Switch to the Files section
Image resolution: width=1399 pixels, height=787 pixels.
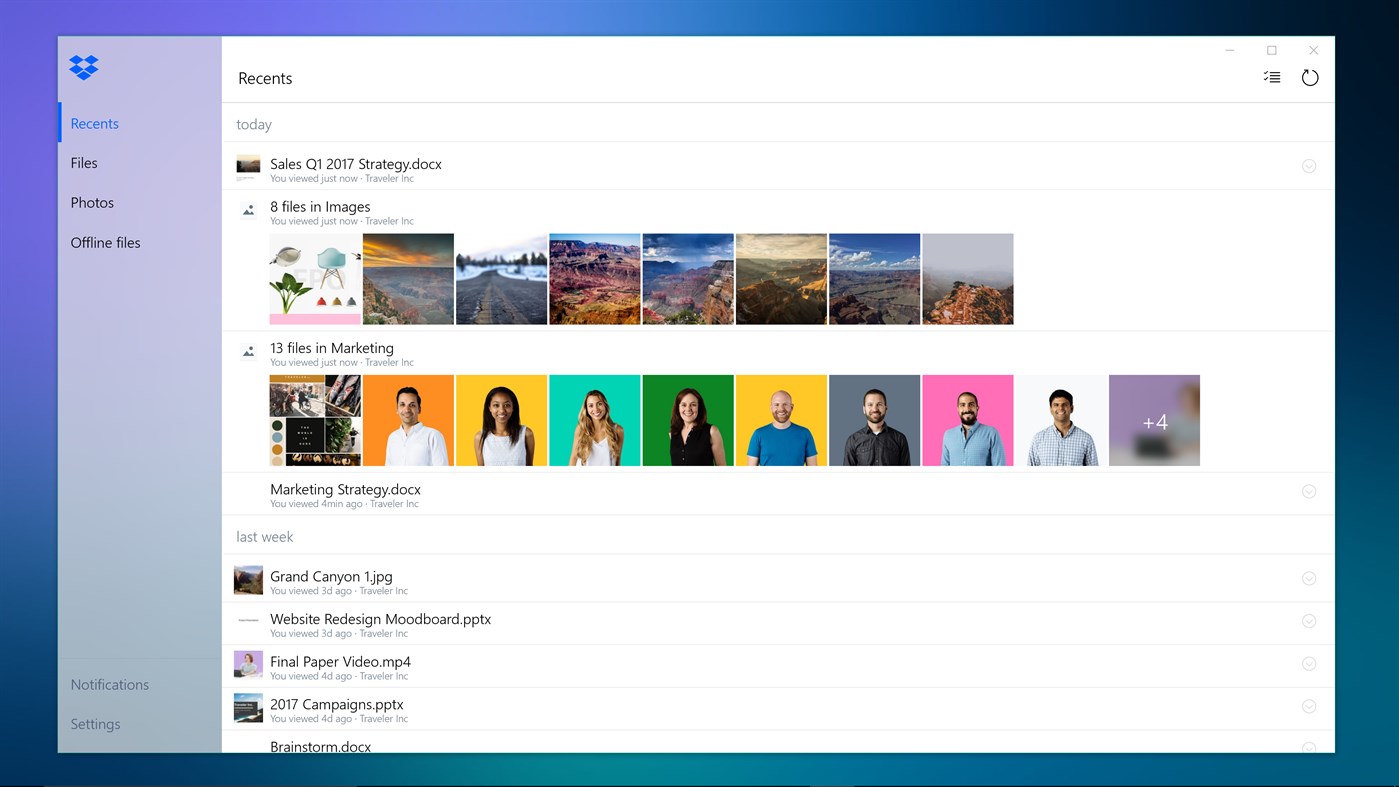(x=84, y=162)
